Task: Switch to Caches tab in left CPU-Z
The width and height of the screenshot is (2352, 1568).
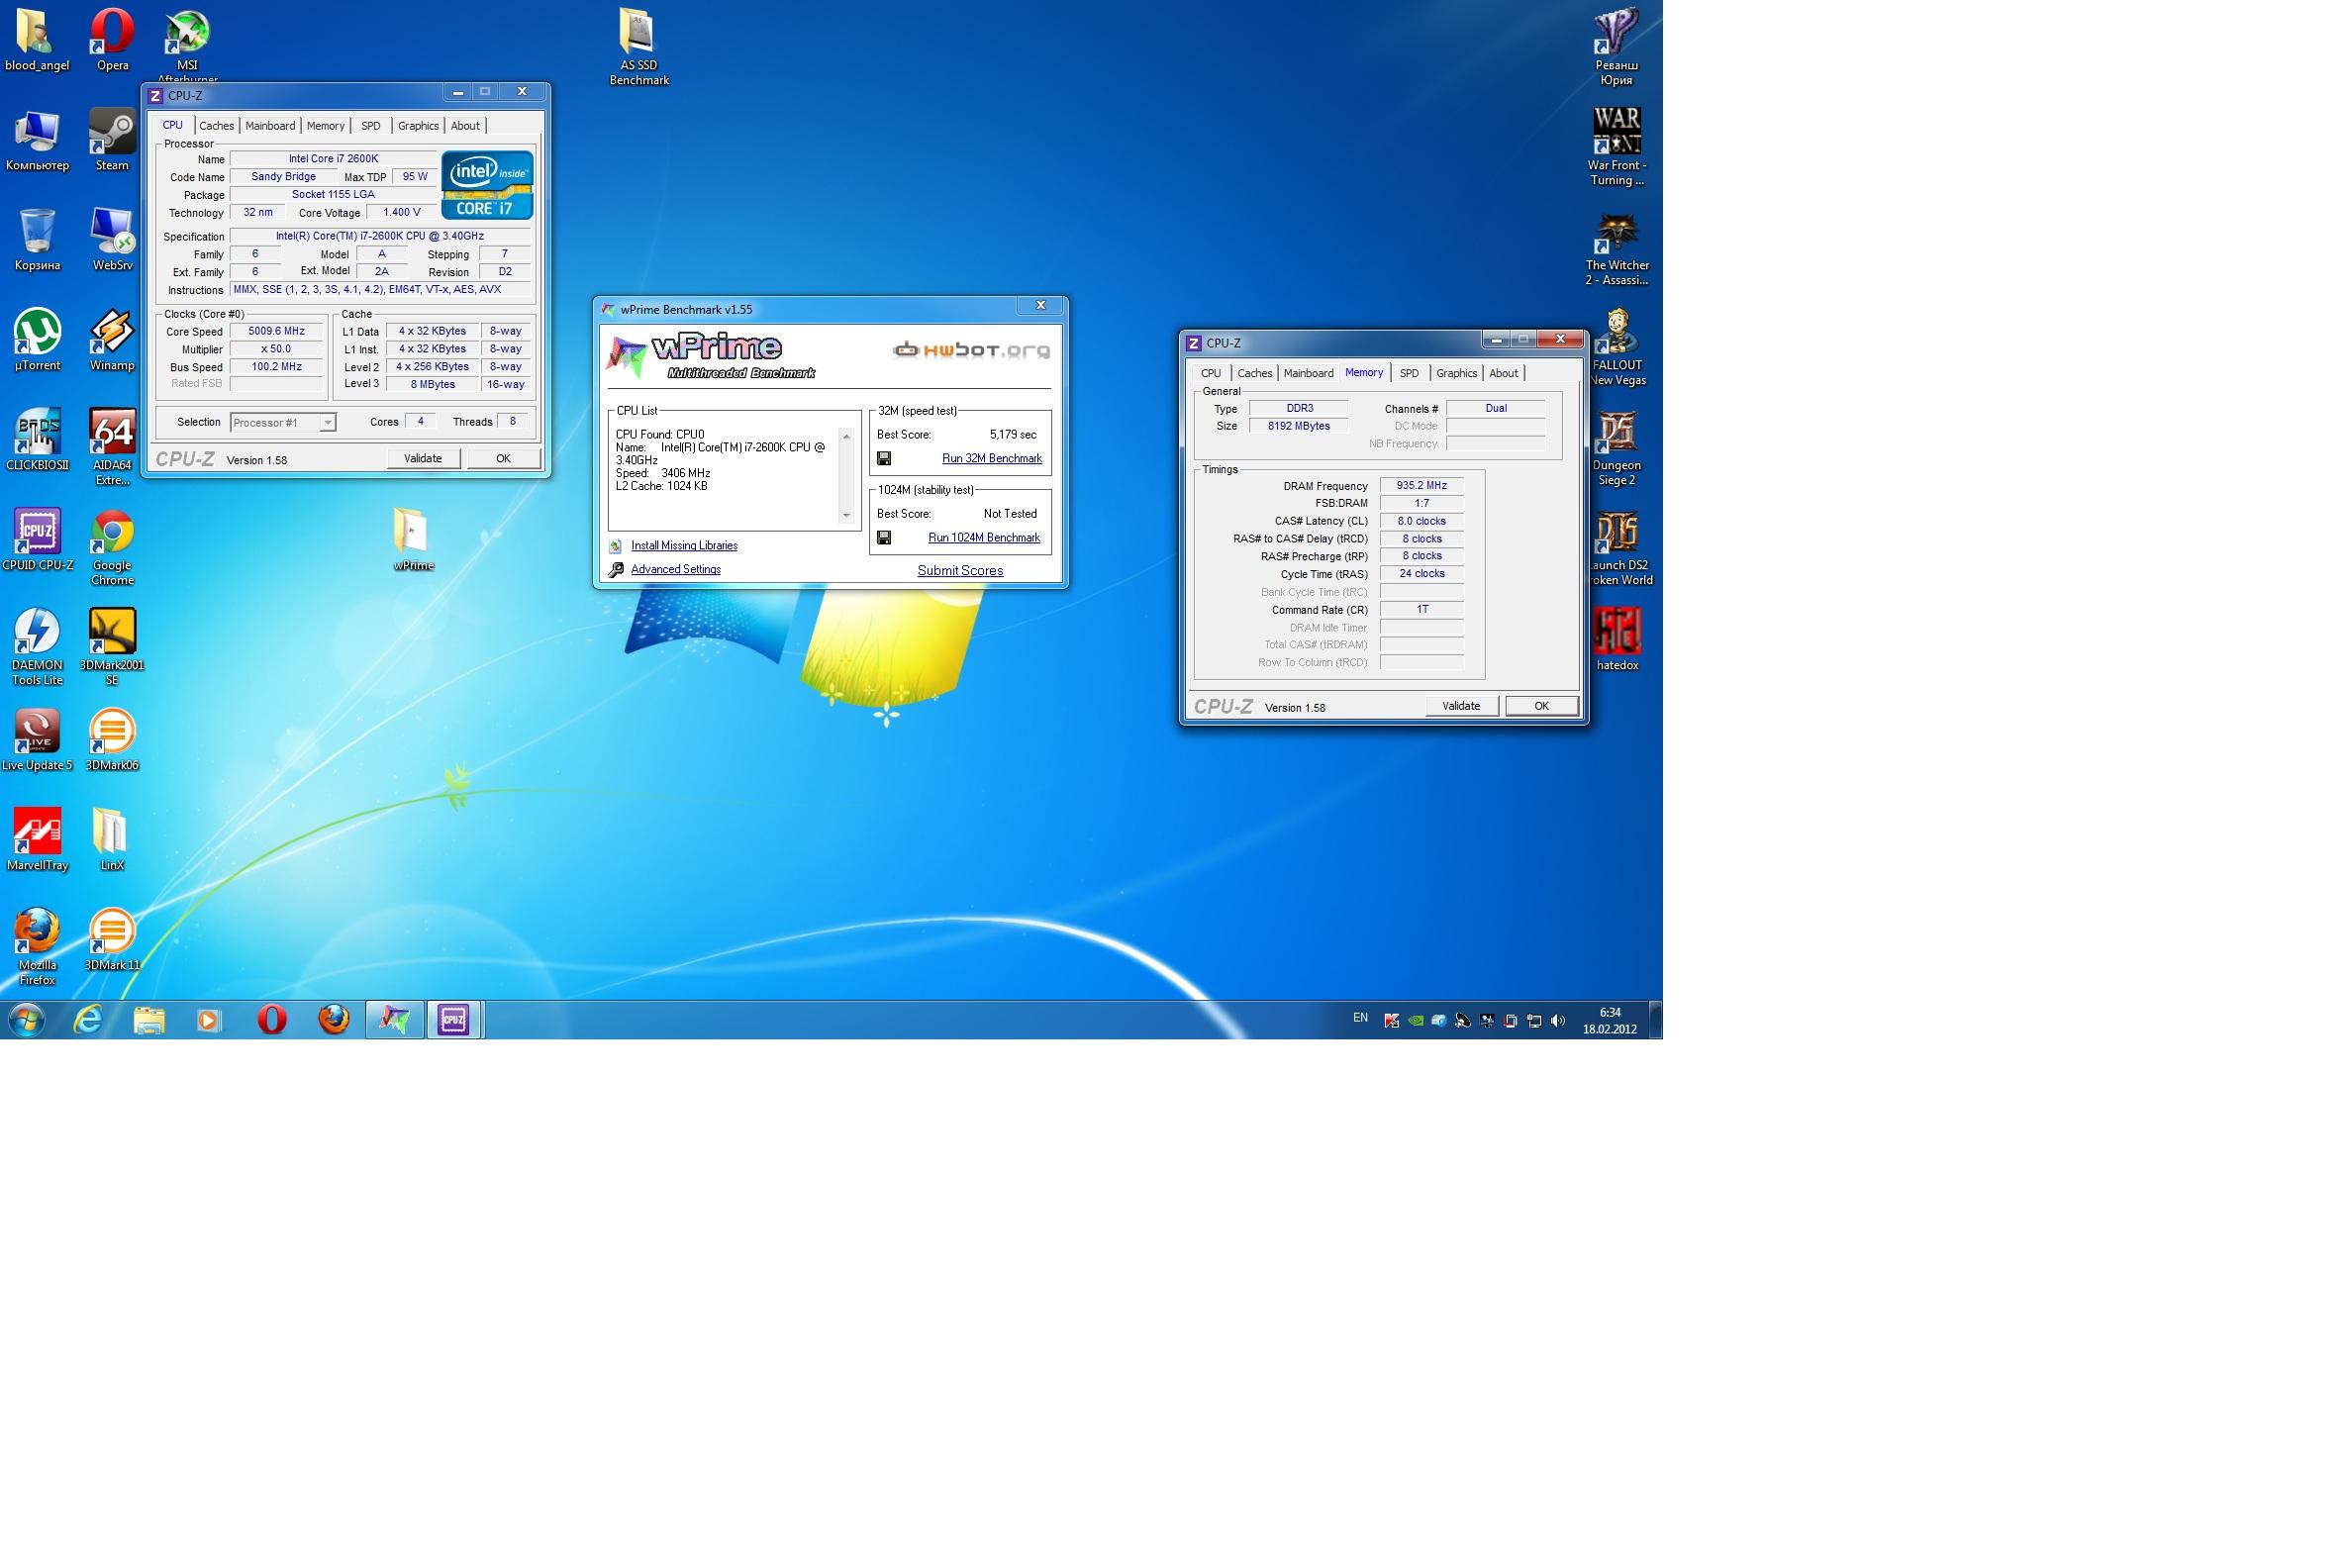Action: 216,126
